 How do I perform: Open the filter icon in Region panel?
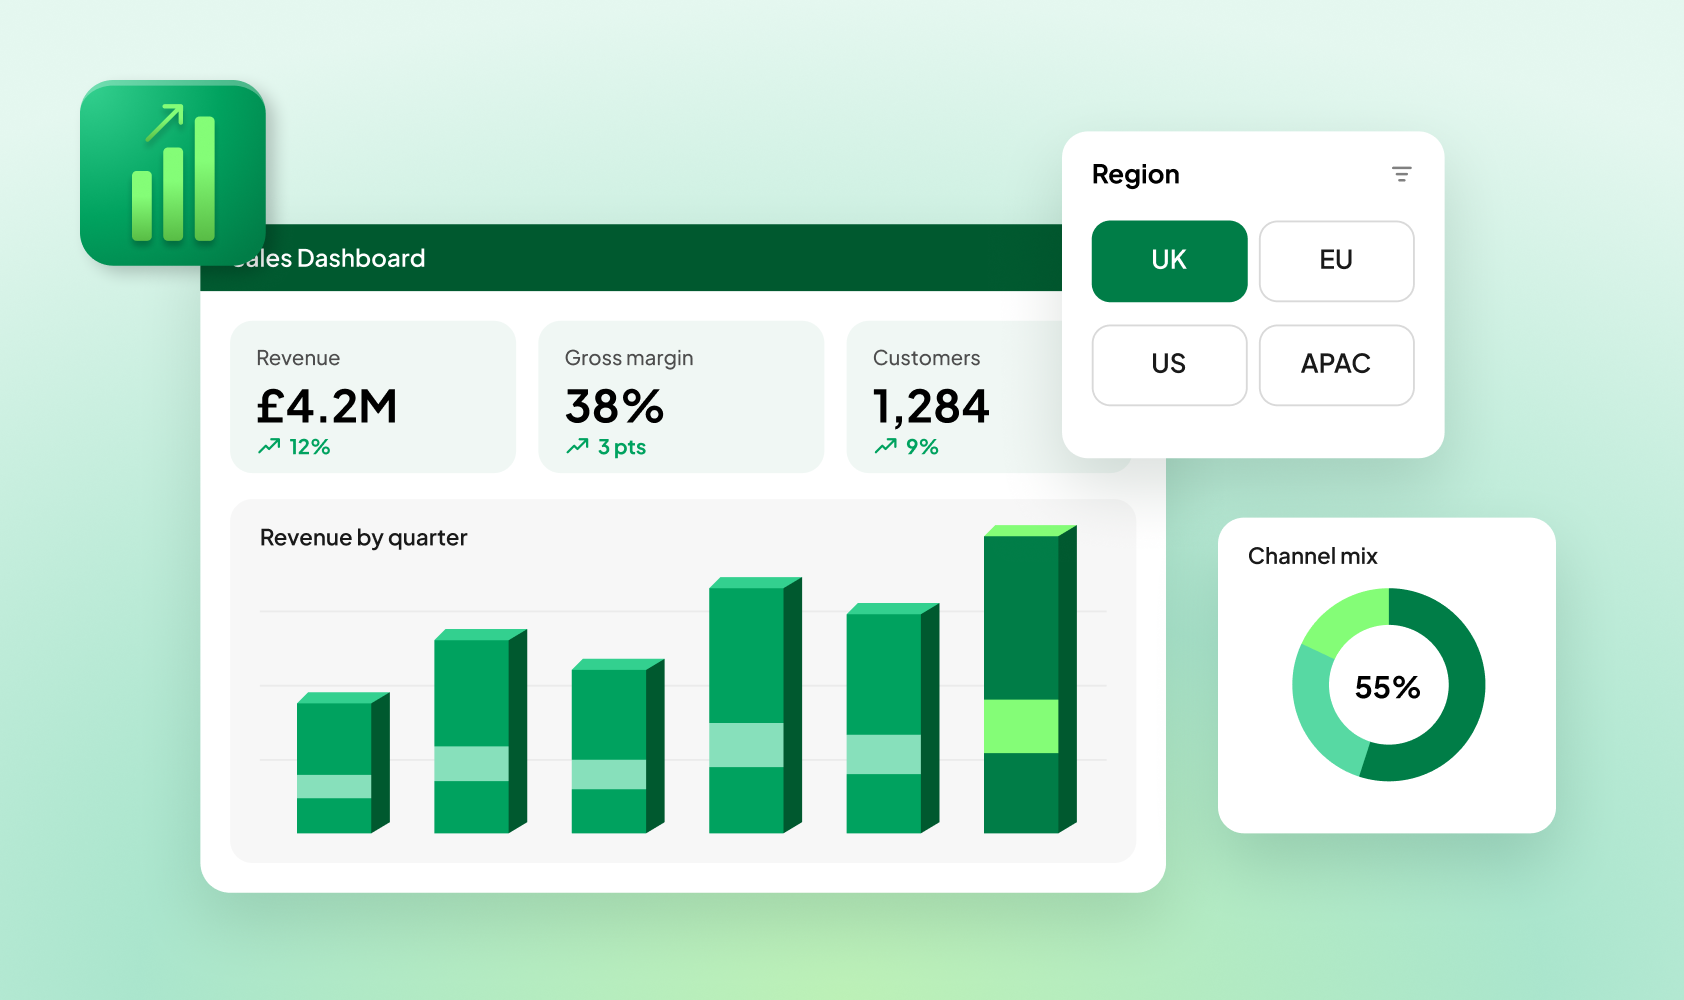pos(1402,175)
